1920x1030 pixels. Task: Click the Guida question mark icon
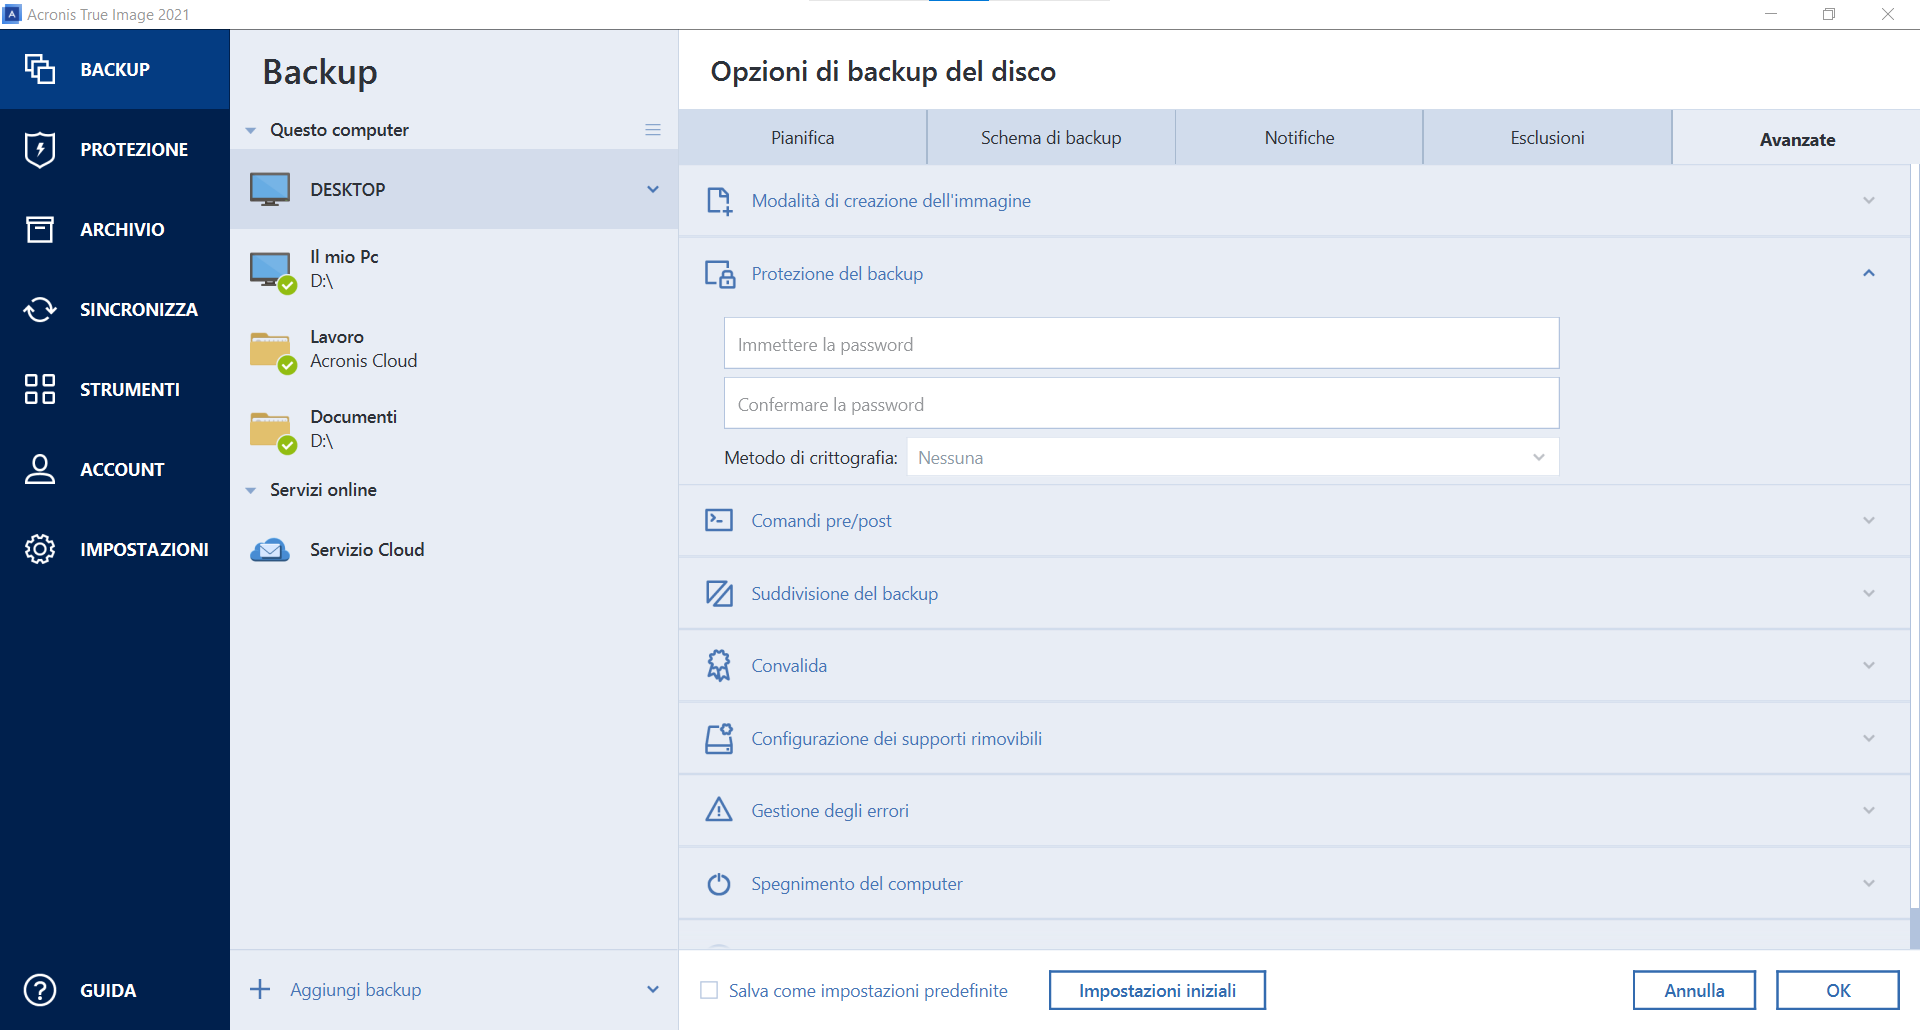[x=40, y=990]
